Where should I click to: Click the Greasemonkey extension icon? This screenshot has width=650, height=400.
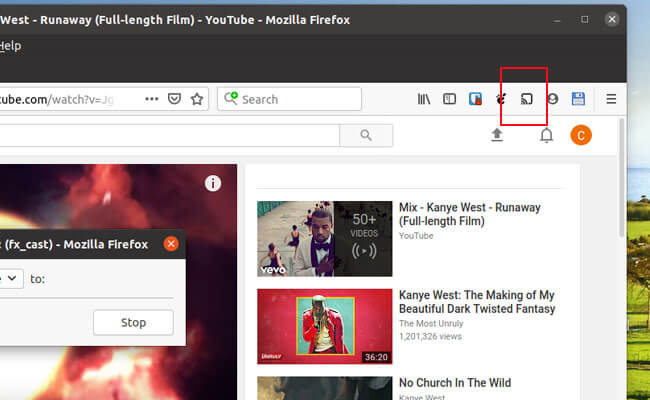pyautogui.click(x=501, y=99)
